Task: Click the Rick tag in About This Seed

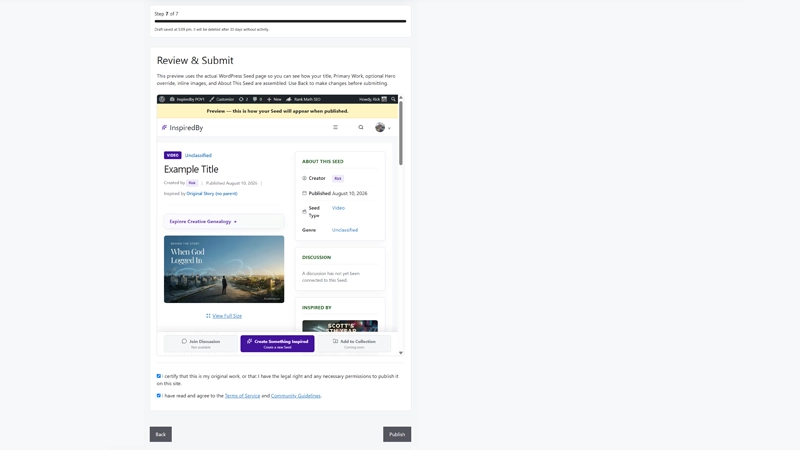Action: (x=338, y=178)
